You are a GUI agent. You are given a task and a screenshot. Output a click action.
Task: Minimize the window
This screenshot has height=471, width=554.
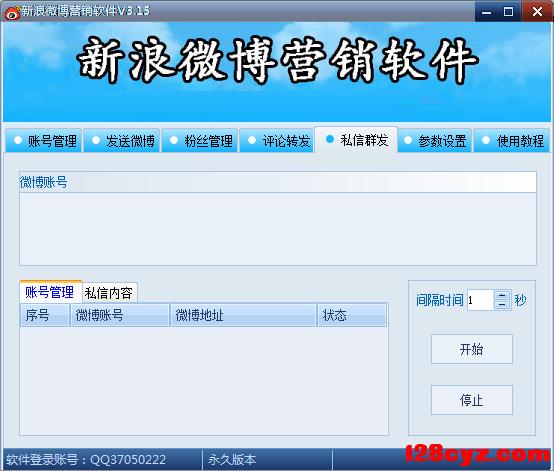(487, 12)
